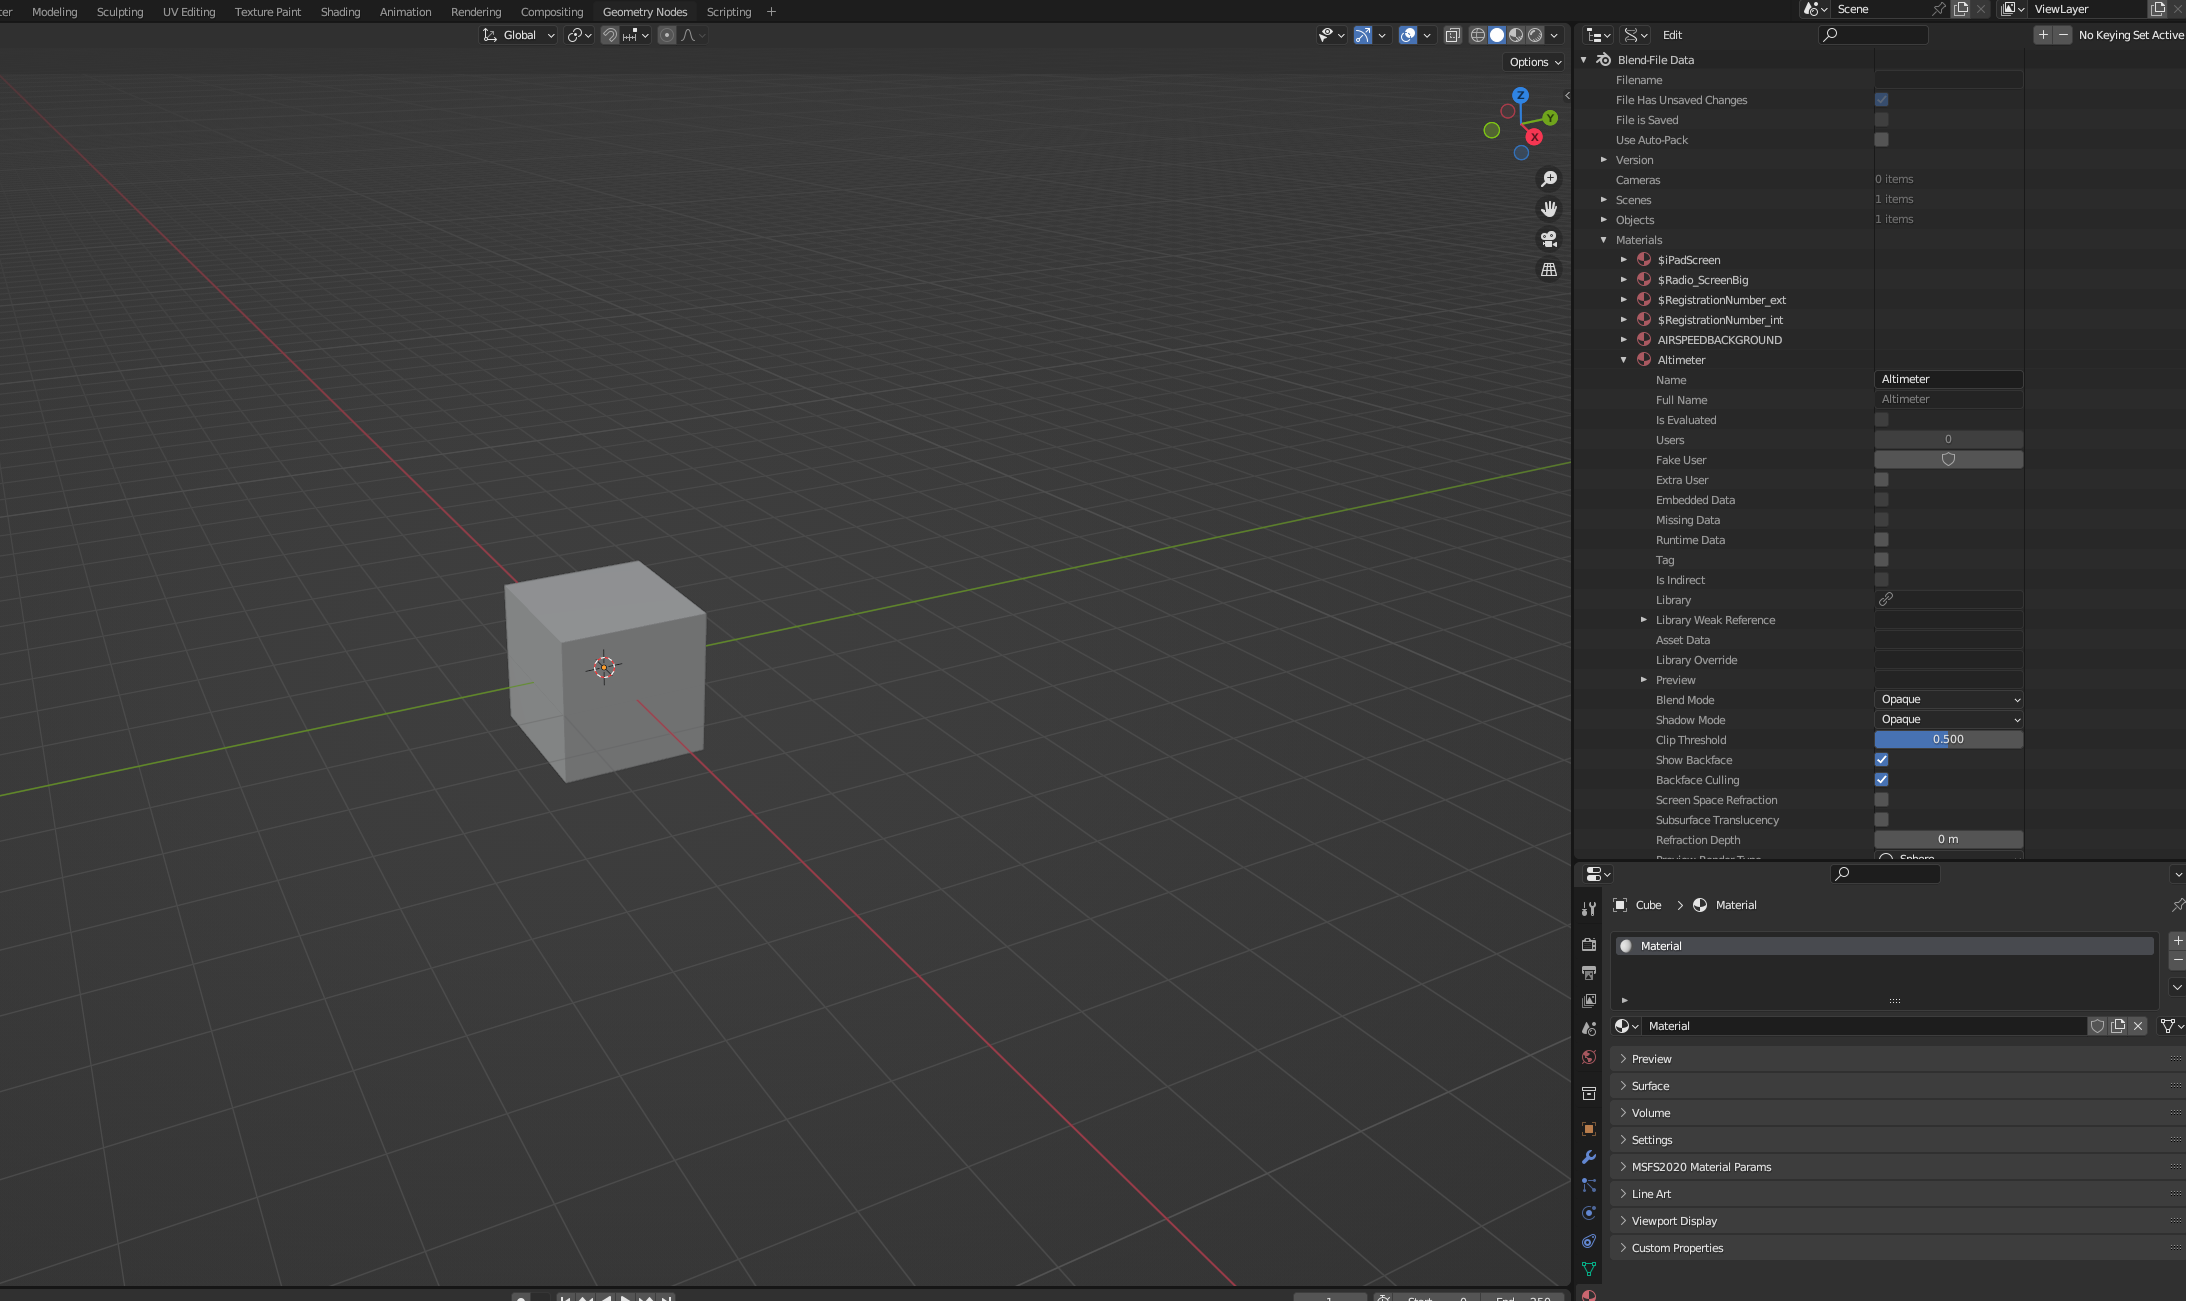Switch perspective/orthographic with the grid icon
Image resolution: width=2186 pixels, height=1301 pixels.
(x=1549, y=270)
